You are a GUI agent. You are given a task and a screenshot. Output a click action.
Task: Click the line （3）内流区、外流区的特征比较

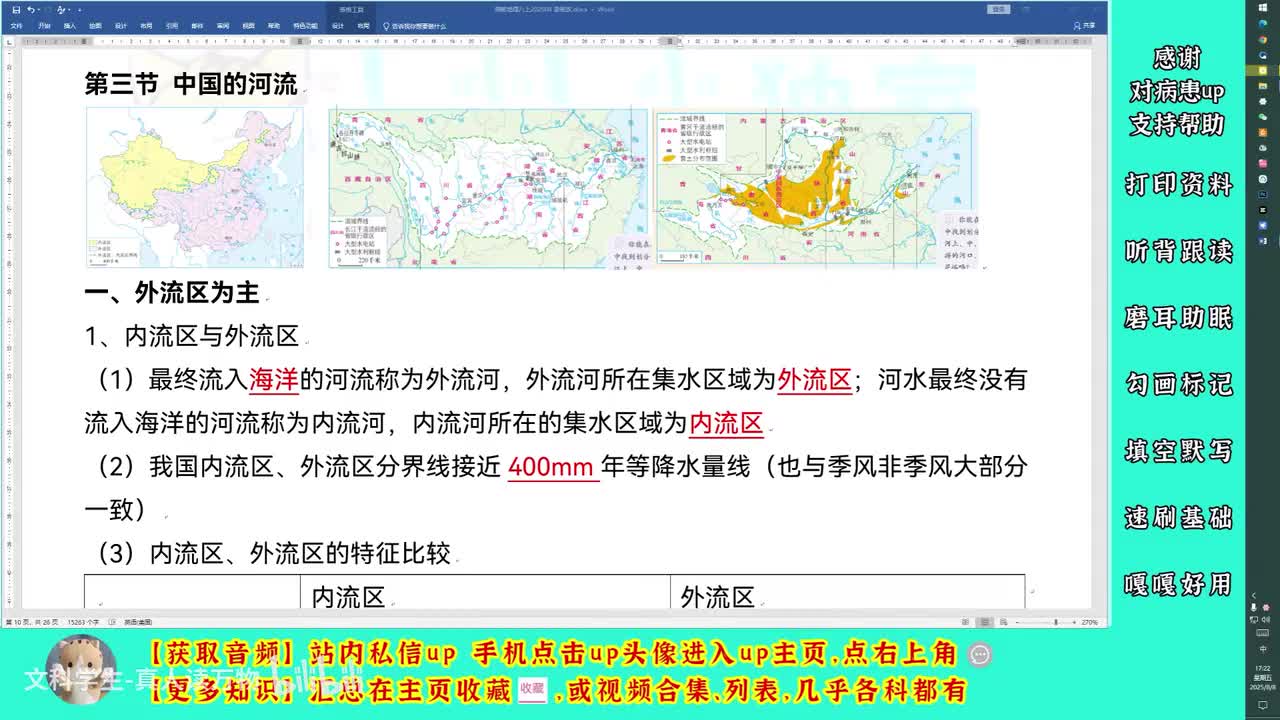(273, 553)
